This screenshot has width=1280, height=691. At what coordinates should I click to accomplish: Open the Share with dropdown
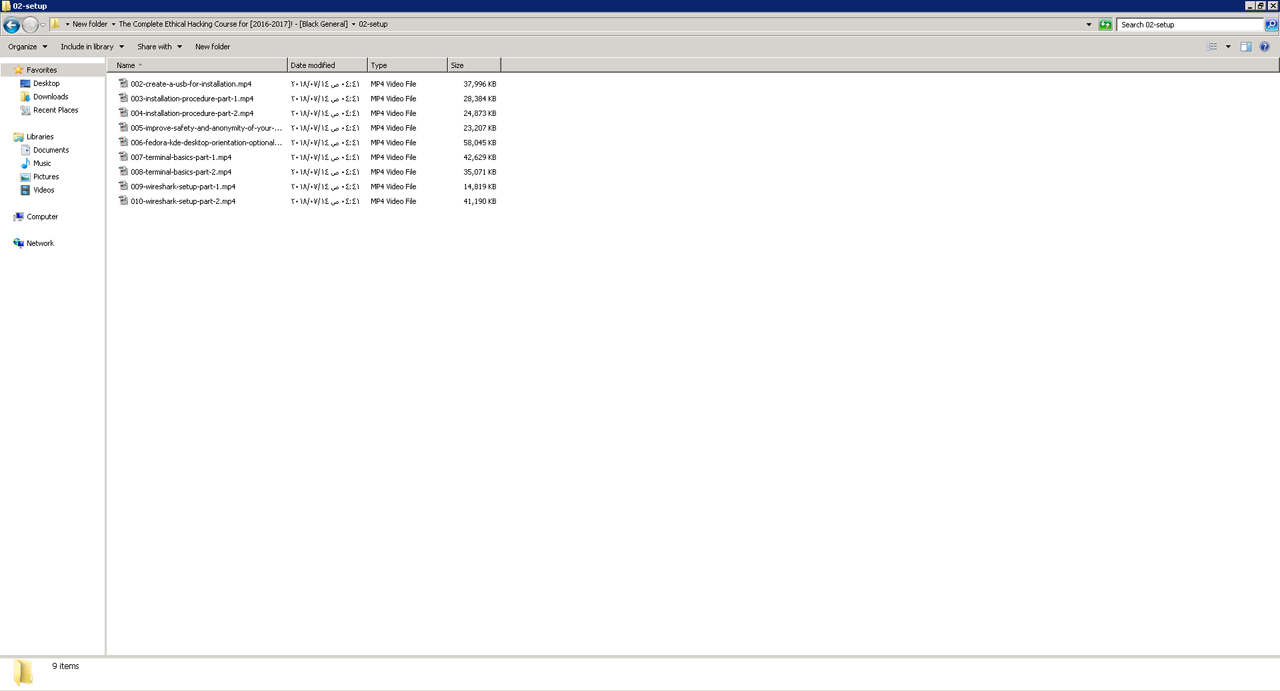[159, 47]
